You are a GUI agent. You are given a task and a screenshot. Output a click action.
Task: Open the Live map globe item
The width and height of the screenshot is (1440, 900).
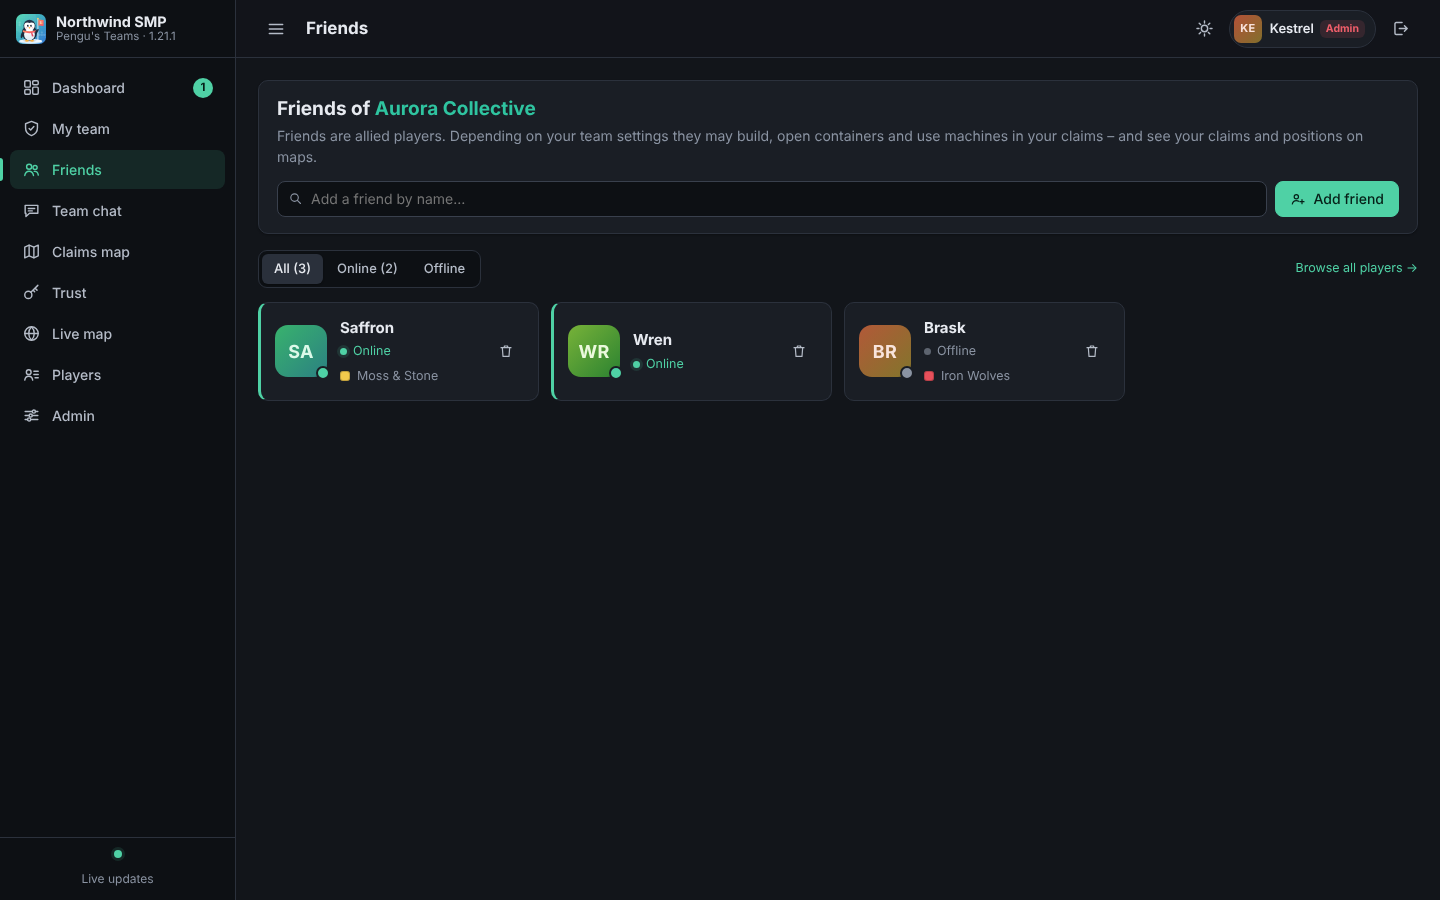[117, 334]
